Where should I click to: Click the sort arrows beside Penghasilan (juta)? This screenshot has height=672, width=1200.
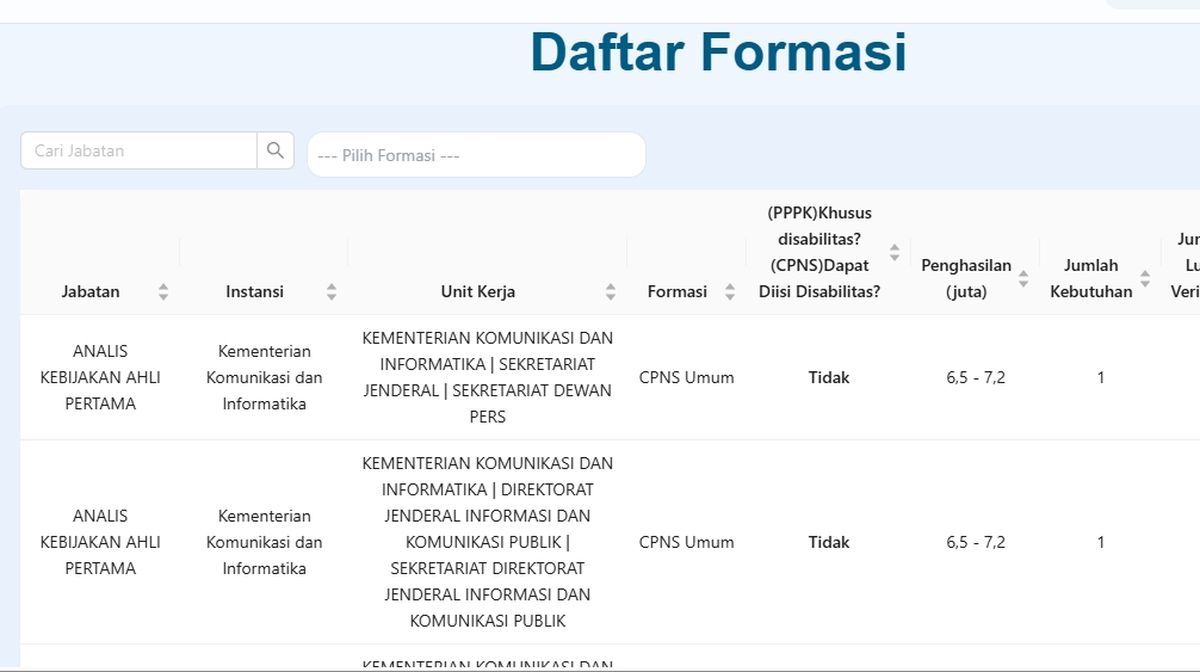pos(1023,279)
